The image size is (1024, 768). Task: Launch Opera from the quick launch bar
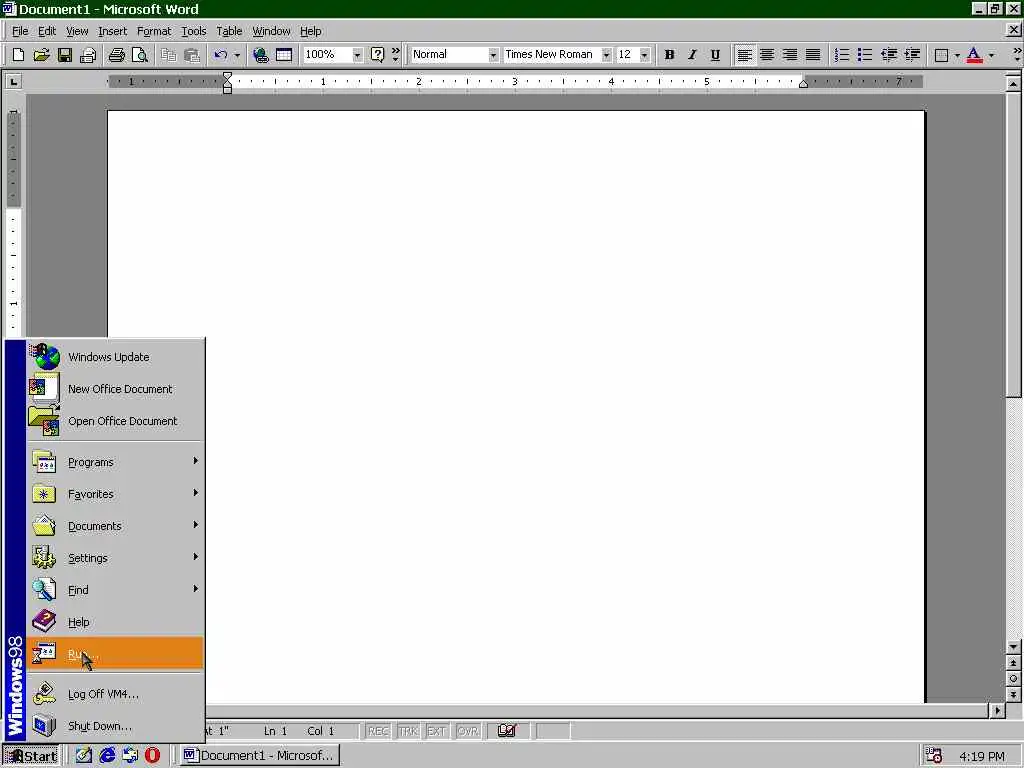pos(152,756)
